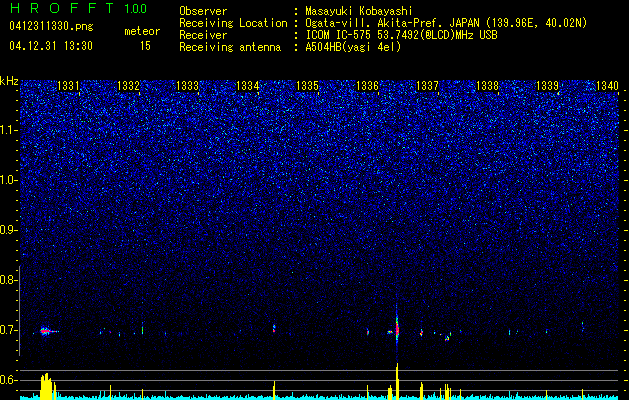Click the 'Receiving antenna' label
Viewport: 629px width, 400px height.
pos(230,47)
